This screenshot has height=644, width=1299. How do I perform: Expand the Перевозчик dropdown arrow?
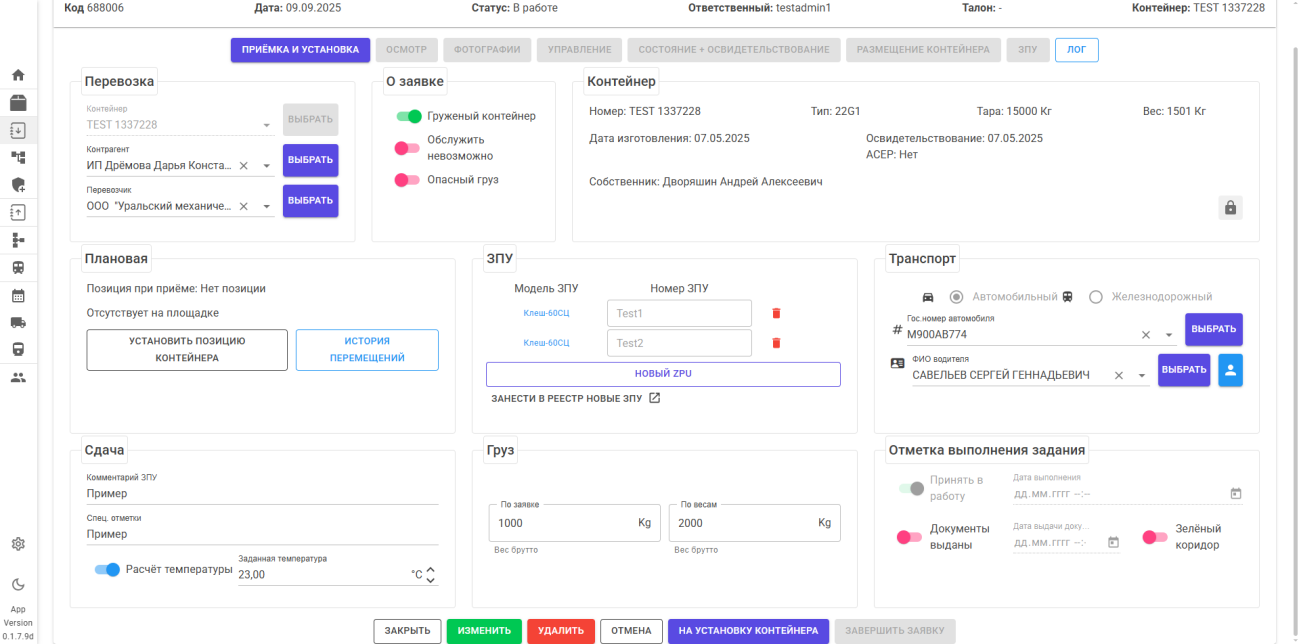[x=267, y=207]
